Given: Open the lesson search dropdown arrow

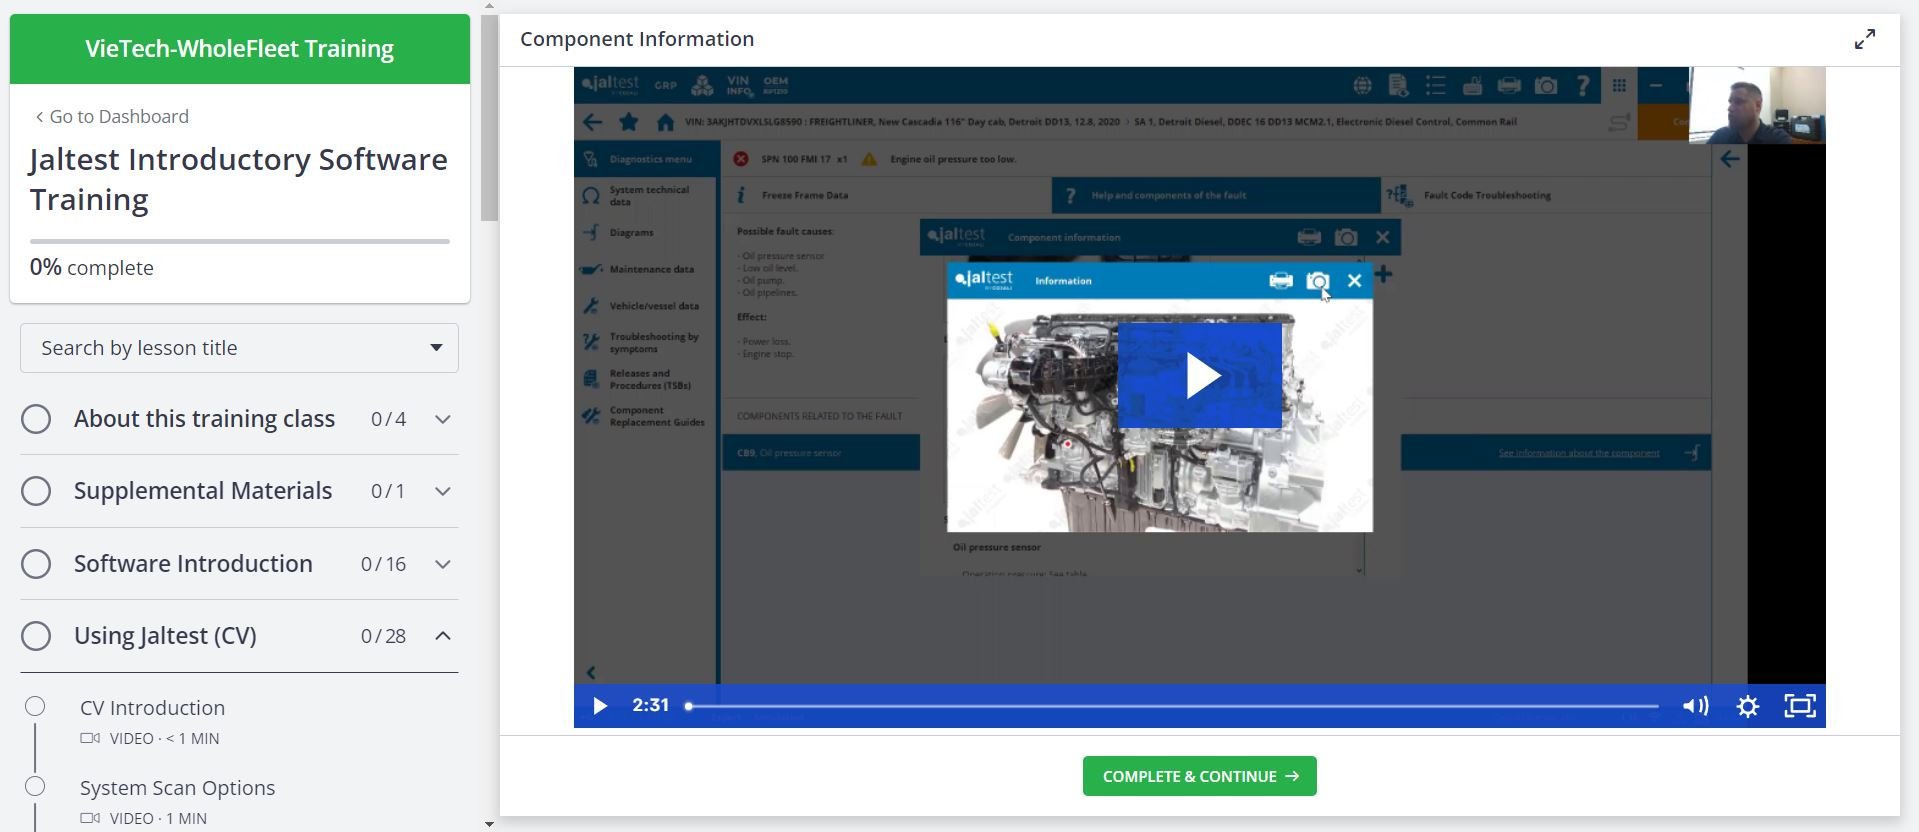Looking at the screenshot, I should (x=436, y=348).
